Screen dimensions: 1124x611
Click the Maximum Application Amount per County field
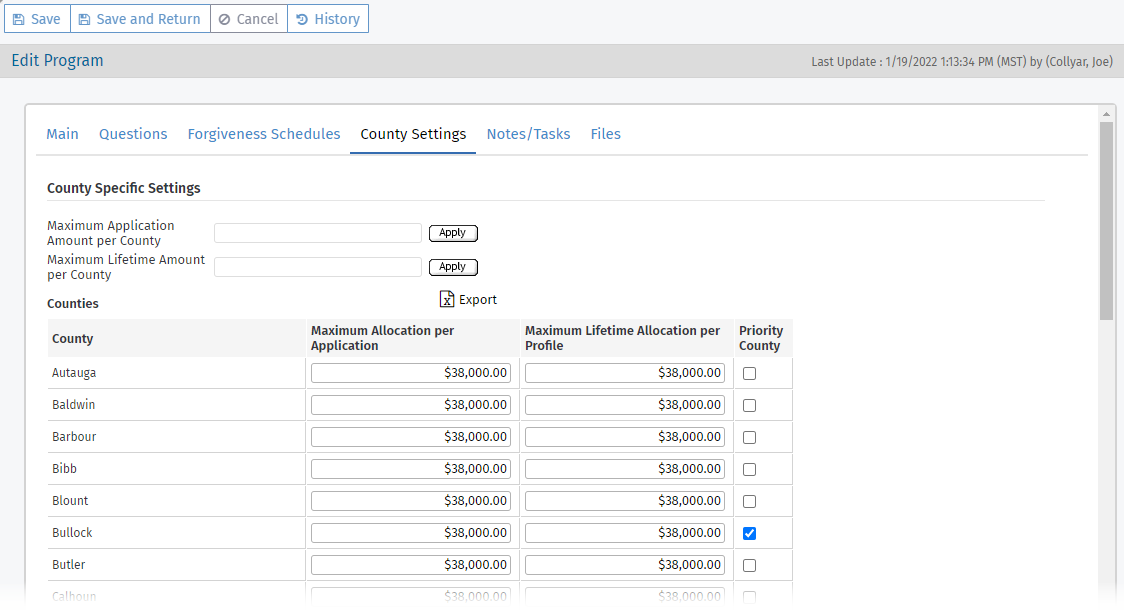pos(318,233)
